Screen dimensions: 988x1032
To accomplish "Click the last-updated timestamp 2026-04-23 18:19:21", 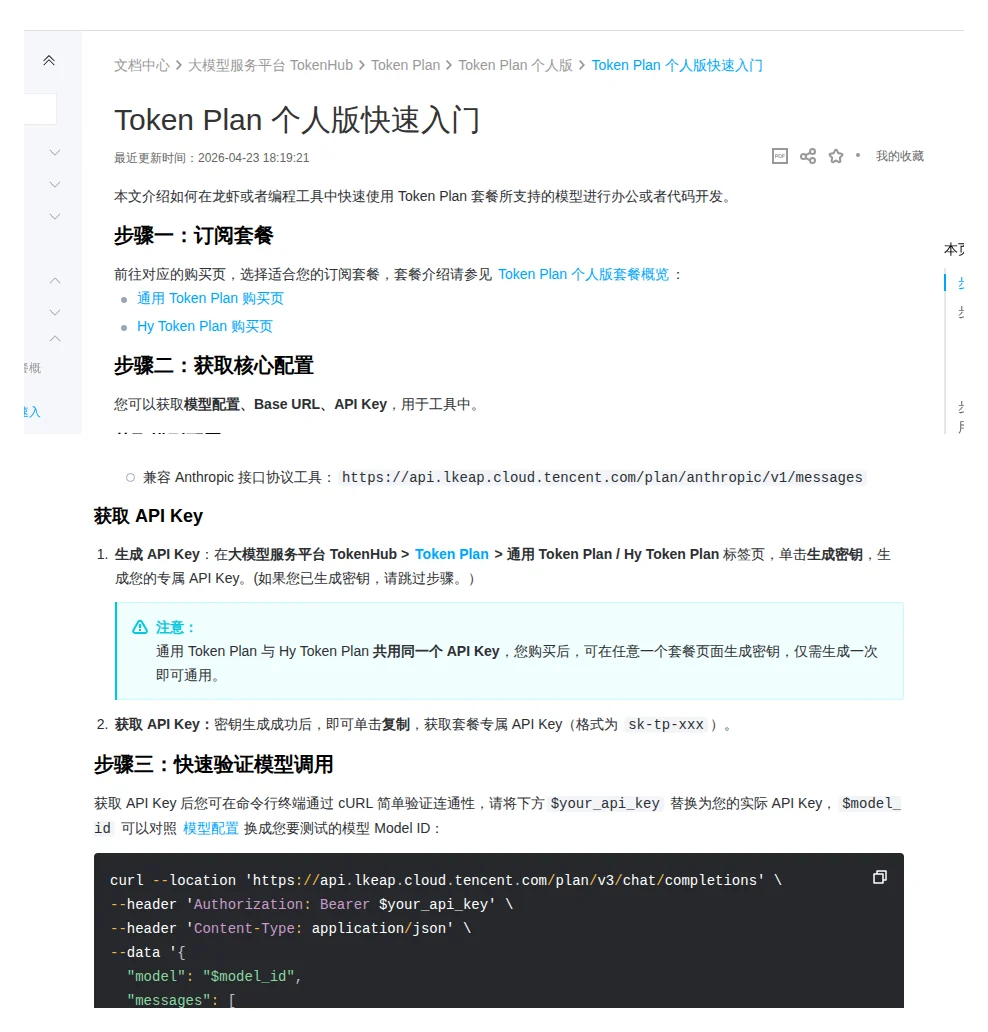I will (253, 158).
